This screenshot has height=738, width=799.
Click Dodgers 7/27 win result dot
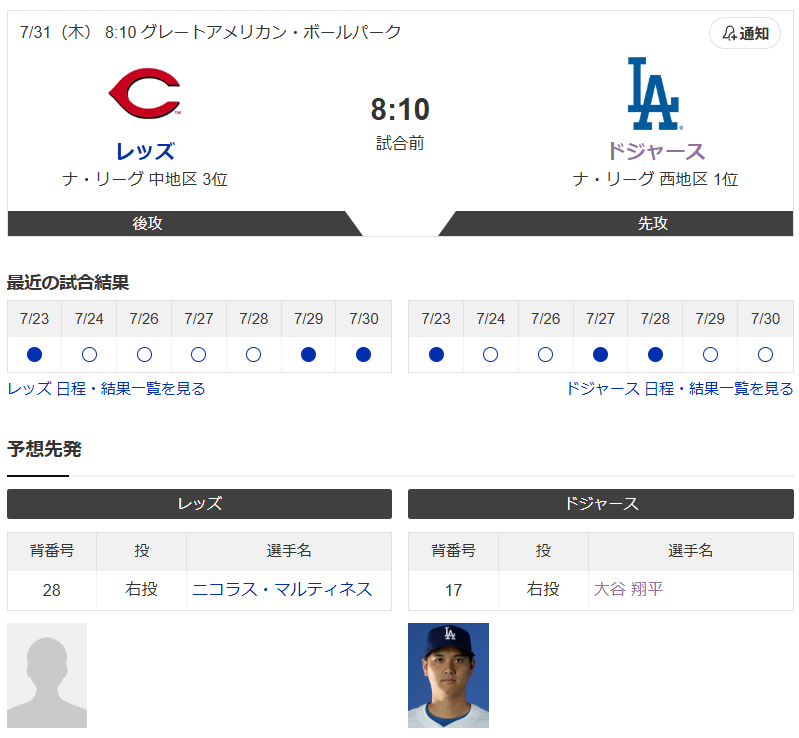point(600,354)
